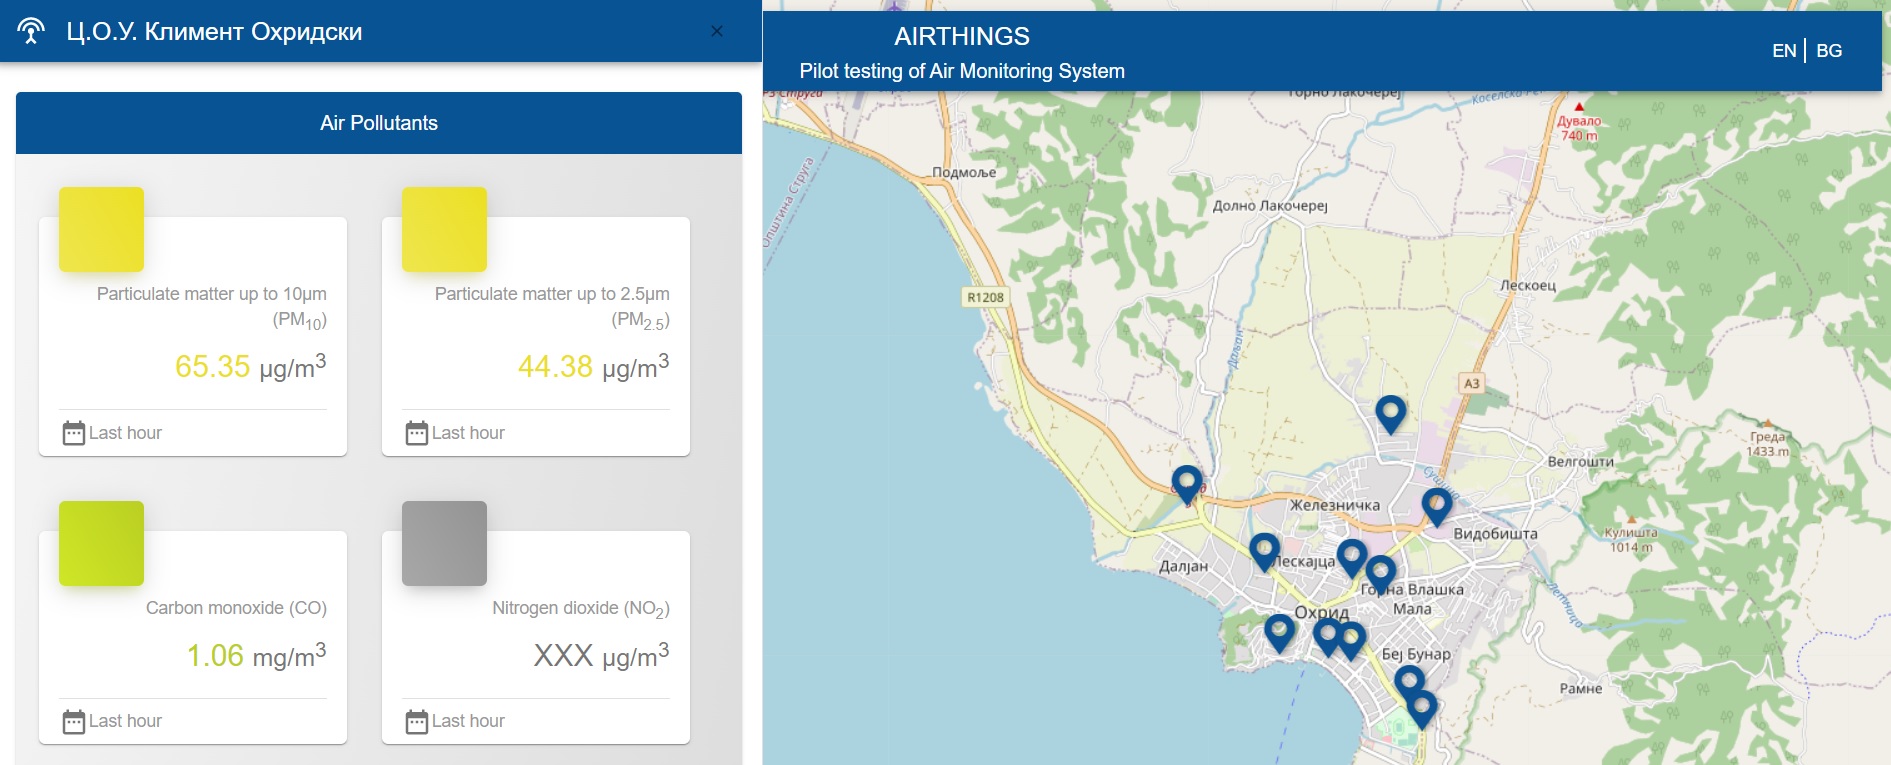Image resolution: width=1891 pixels, height=765 pixels.
Task: Click the green Carbon monoxide color swatch
Action: (x=101, y=543)
